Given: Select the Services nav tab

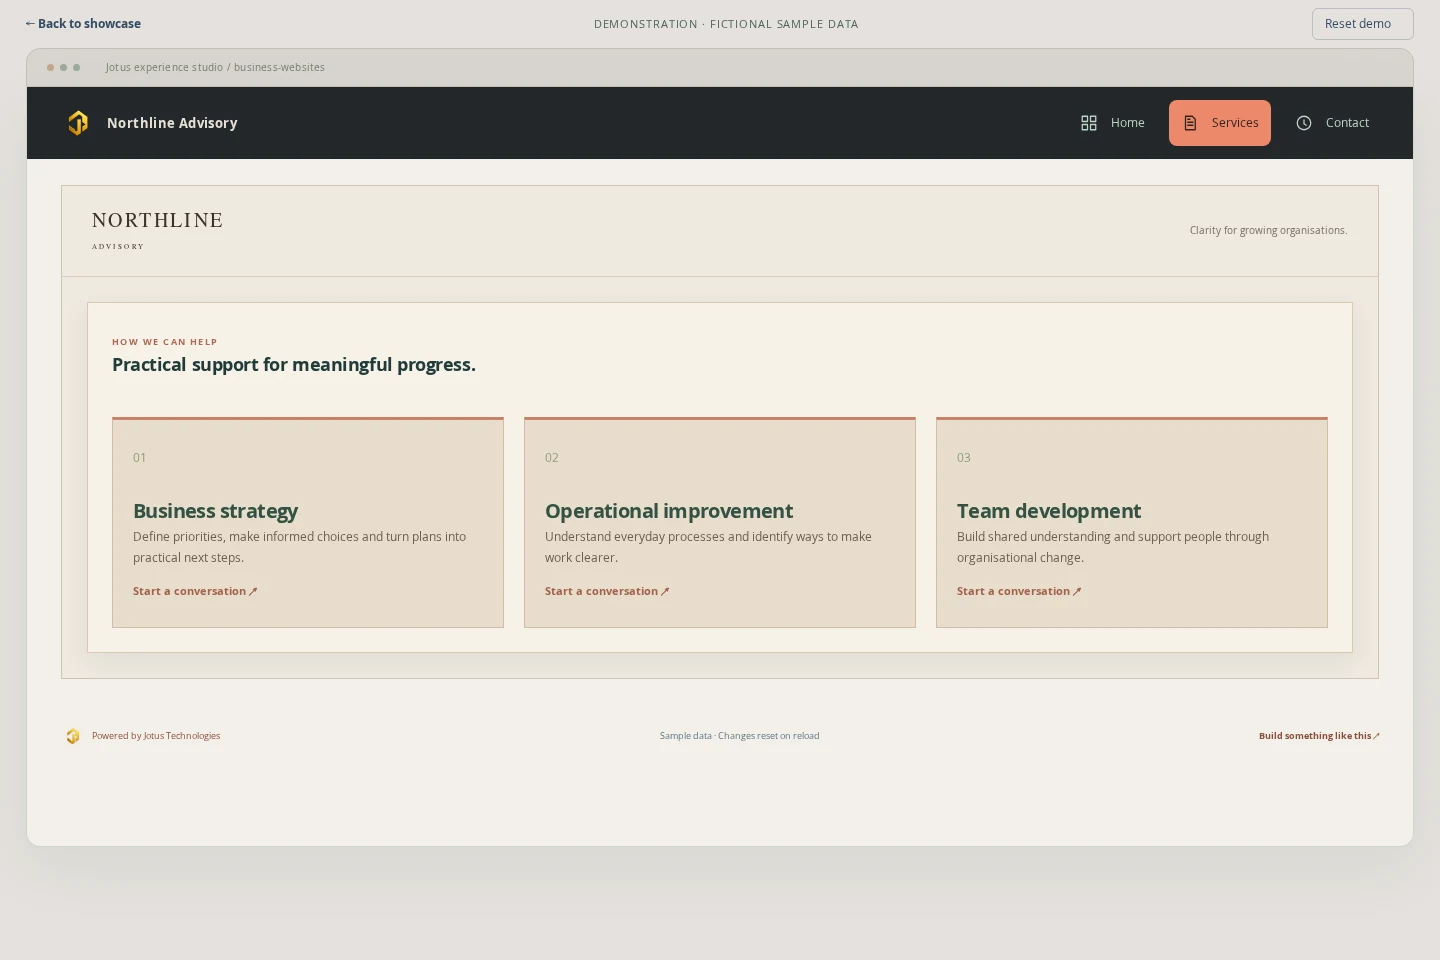Looking at the screenshot, I should [x=1220, y=123].
